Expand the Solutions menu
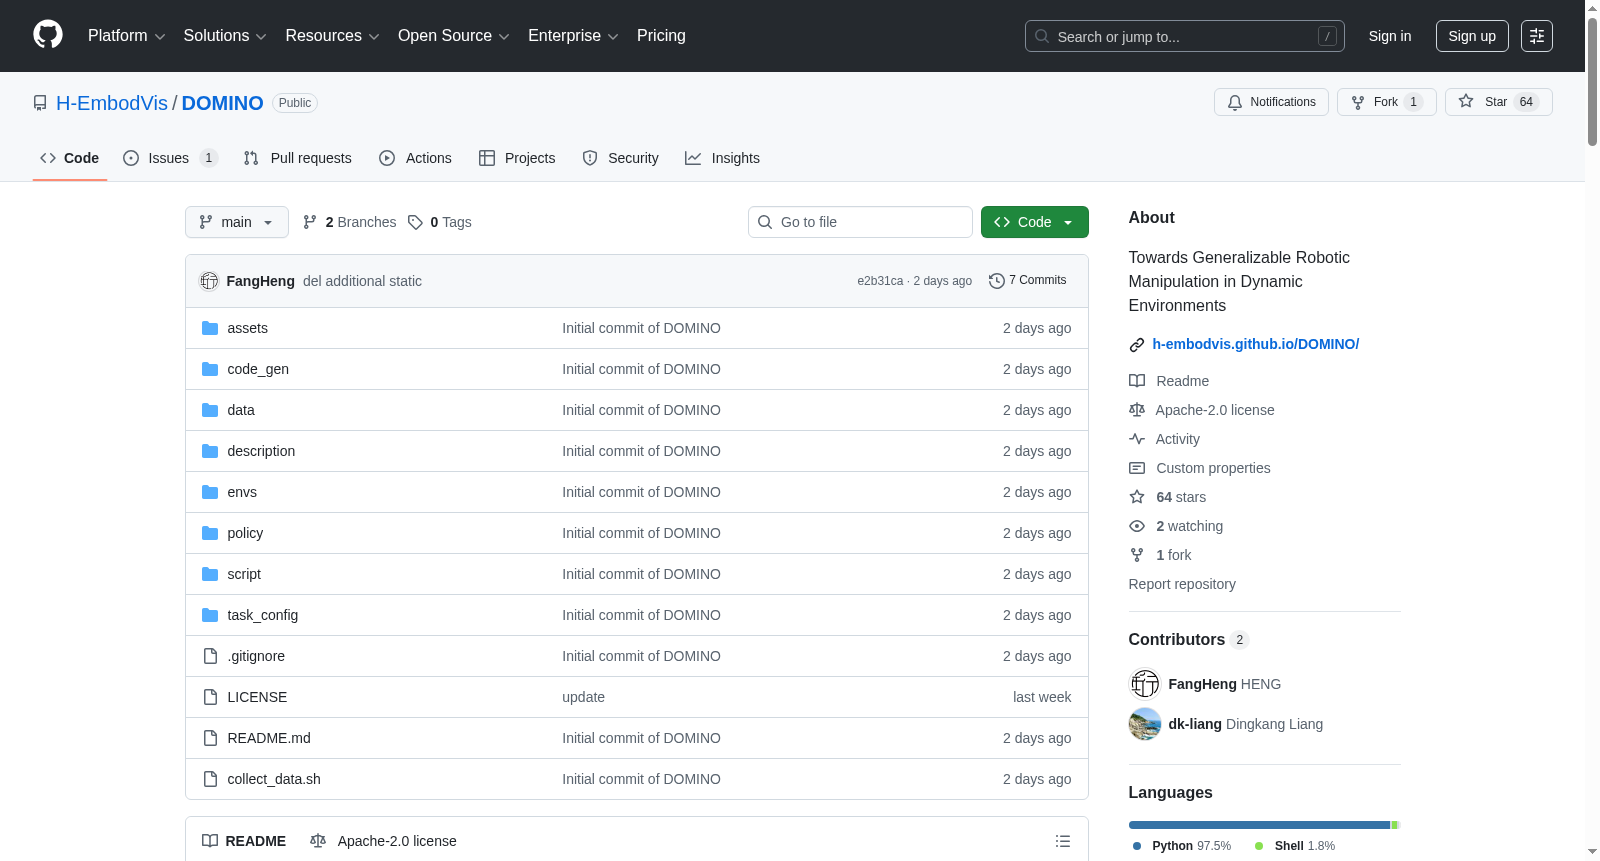Image resolution: width=1600 pixels, height=861 pixels. click(x=225, y=36)
